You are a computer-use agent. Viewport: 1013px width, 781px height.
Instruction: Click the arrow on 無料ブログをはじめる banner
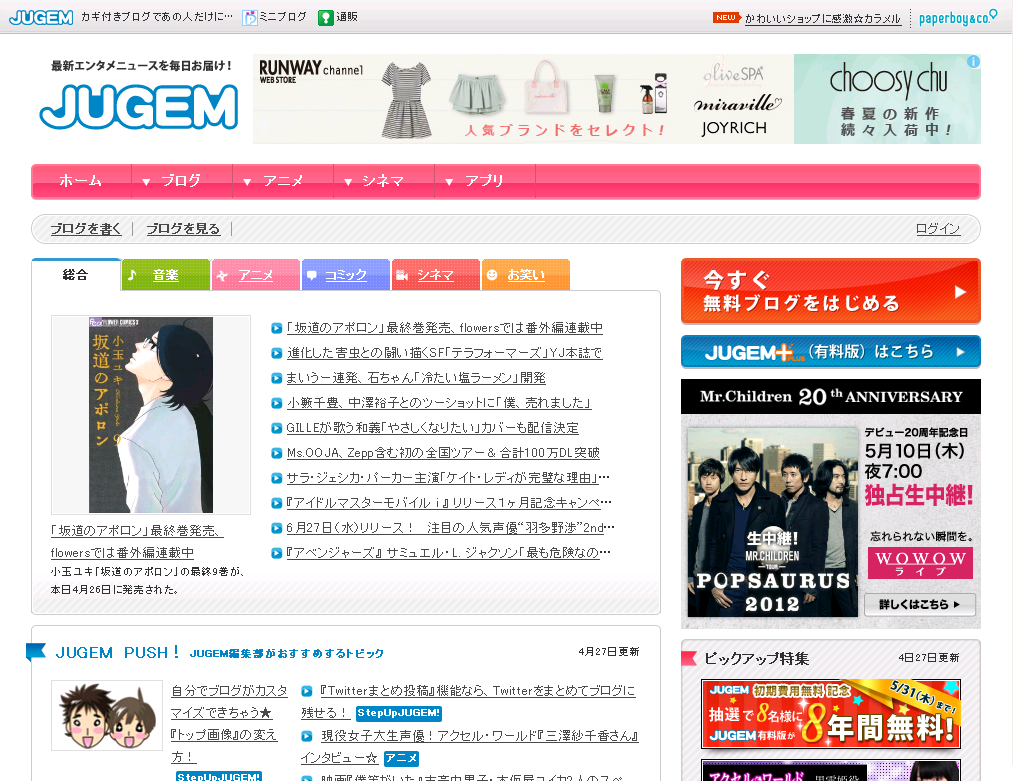tap(961, 292)
